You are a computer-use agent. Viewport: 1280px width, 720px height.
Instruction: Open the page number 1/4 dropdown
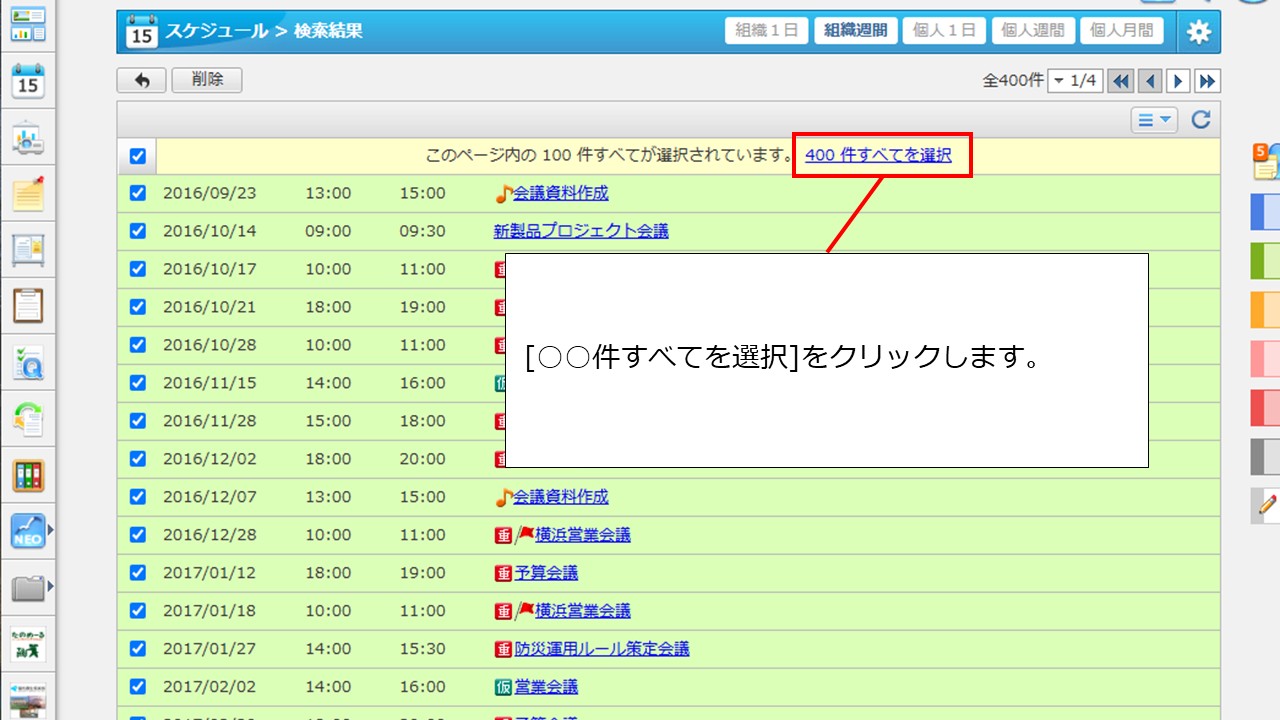click(x=1075, y=81)
